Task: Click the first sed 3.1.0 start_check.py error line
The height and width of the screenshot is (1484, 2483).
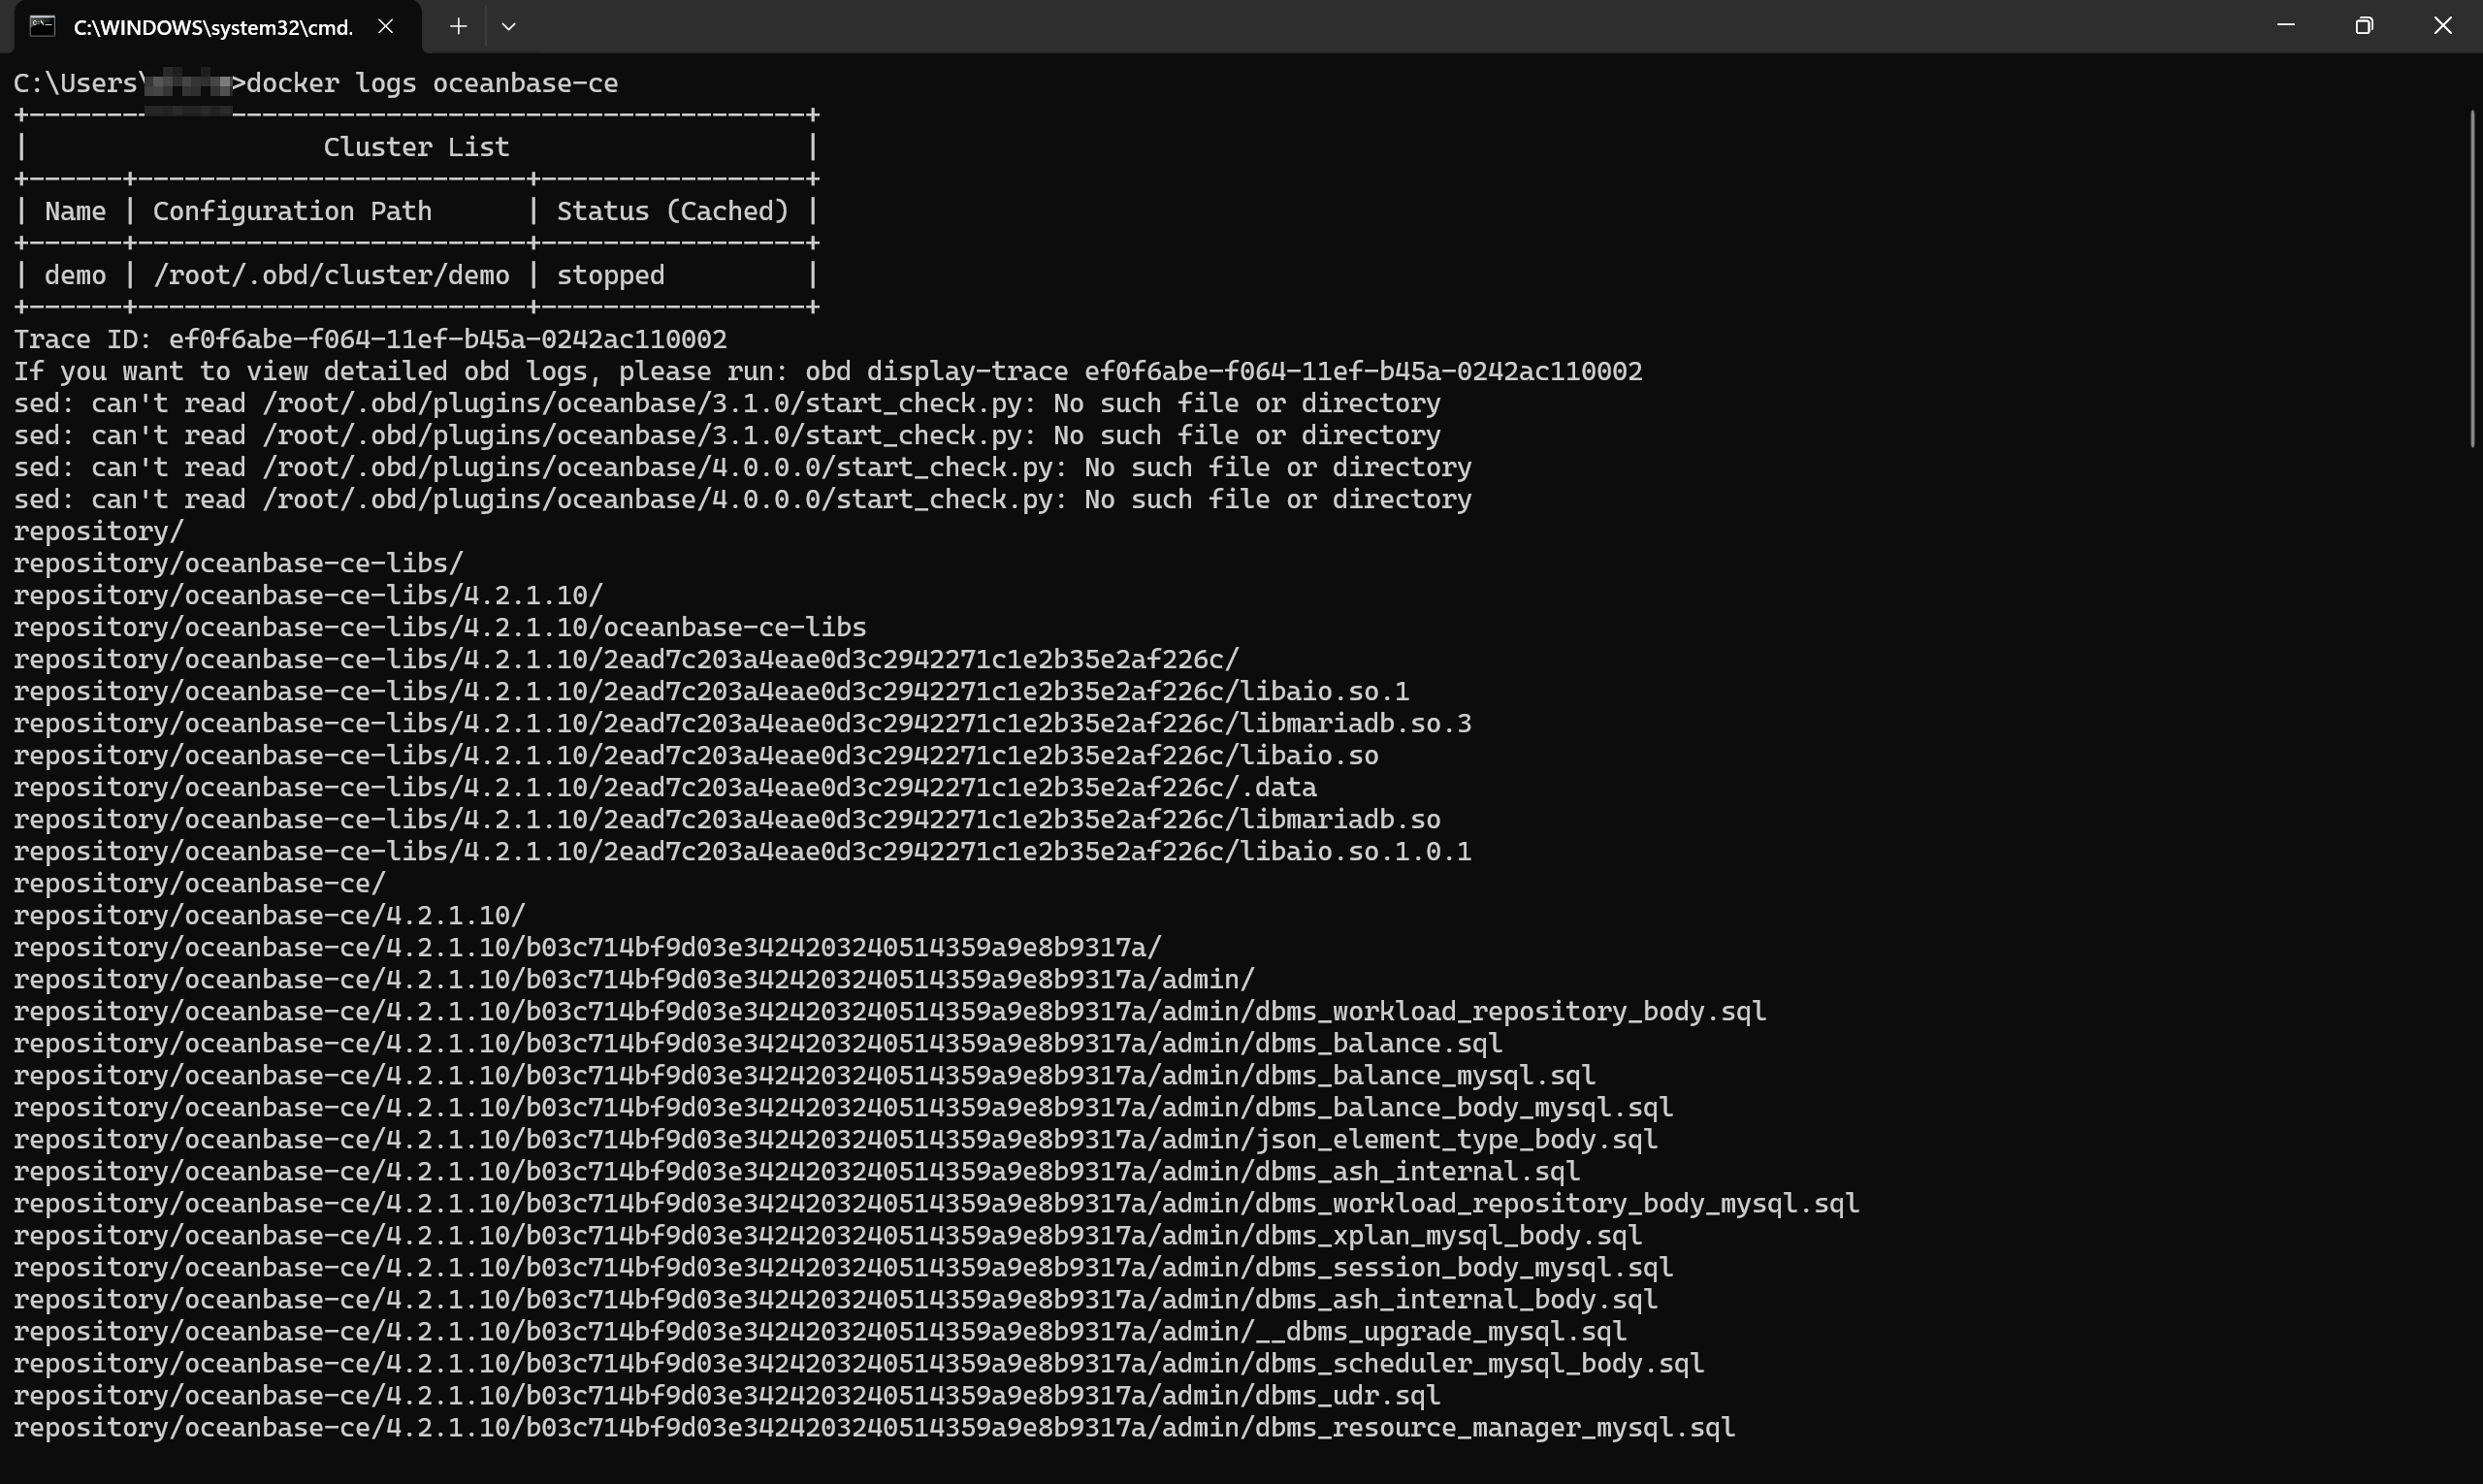Action: [x=726, y=403]
